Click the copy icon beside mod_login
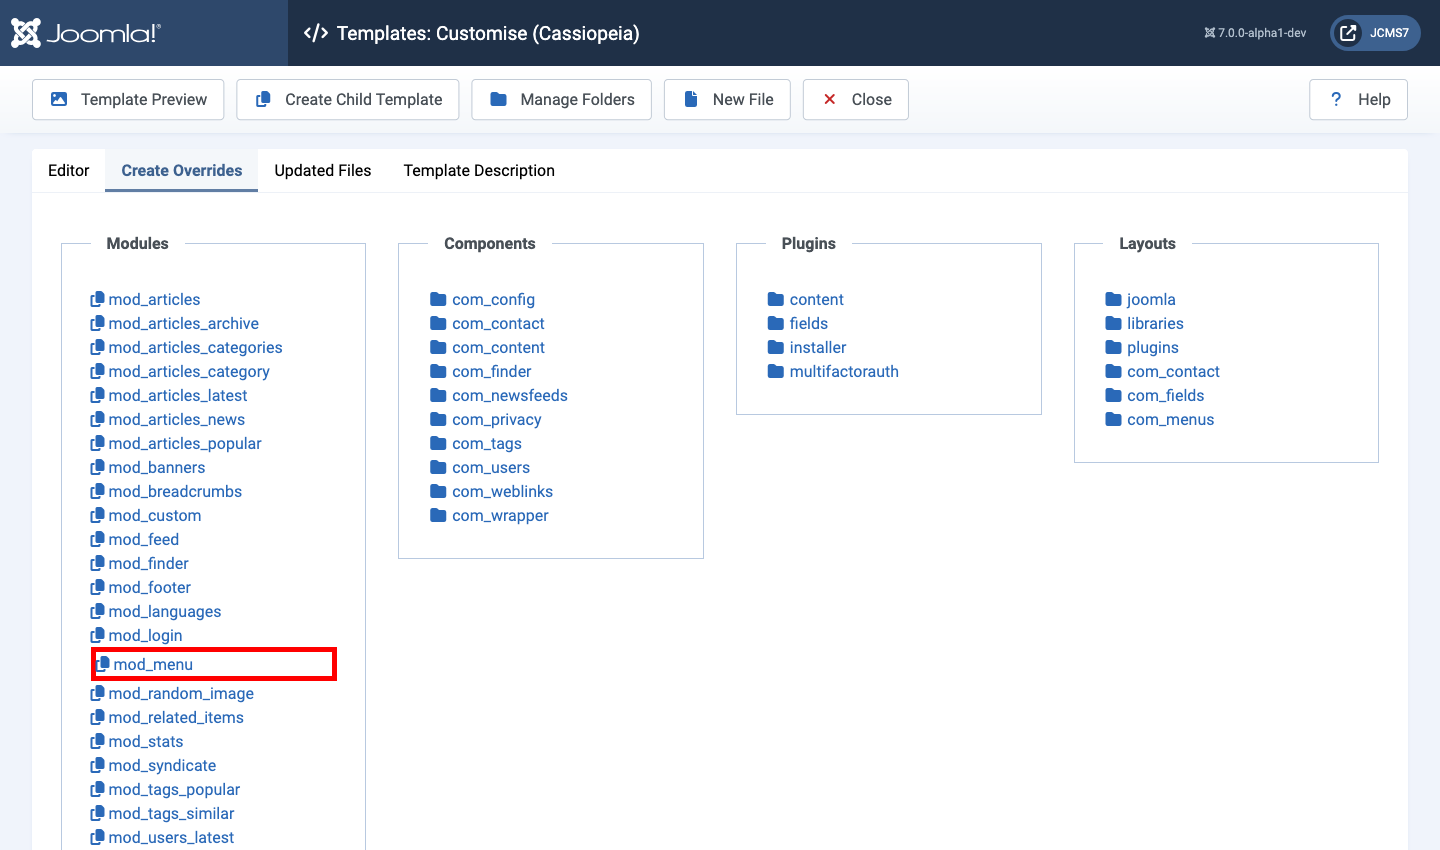The width and height of the screenshot is (1440, 850). pos(97,635)
